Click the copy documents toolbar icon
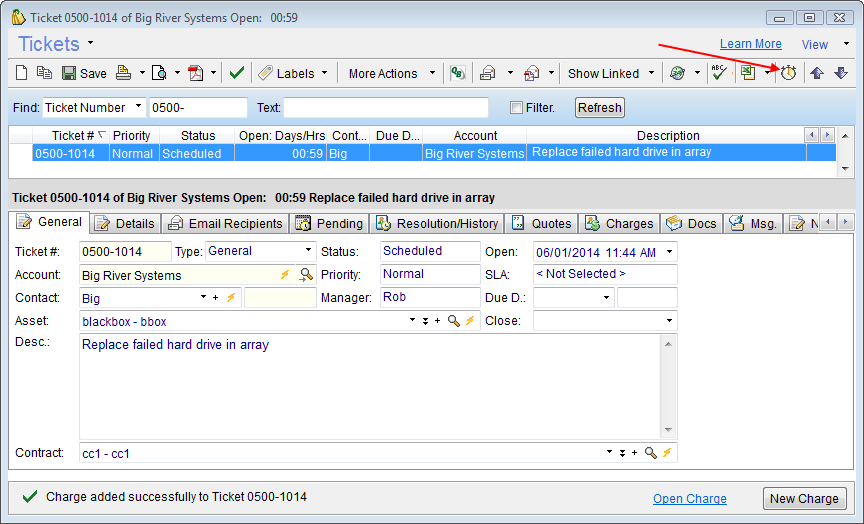Image resolution: width=864 pixels, height=524 pixels. point(45,73)
